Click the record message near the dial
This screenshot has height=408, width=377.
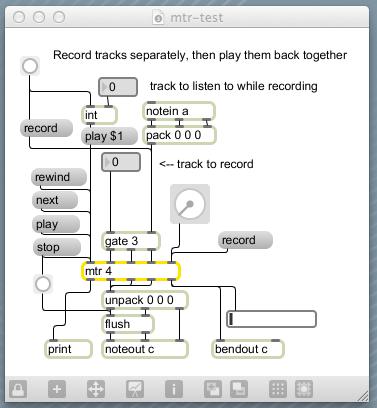(x=245, y=240)
